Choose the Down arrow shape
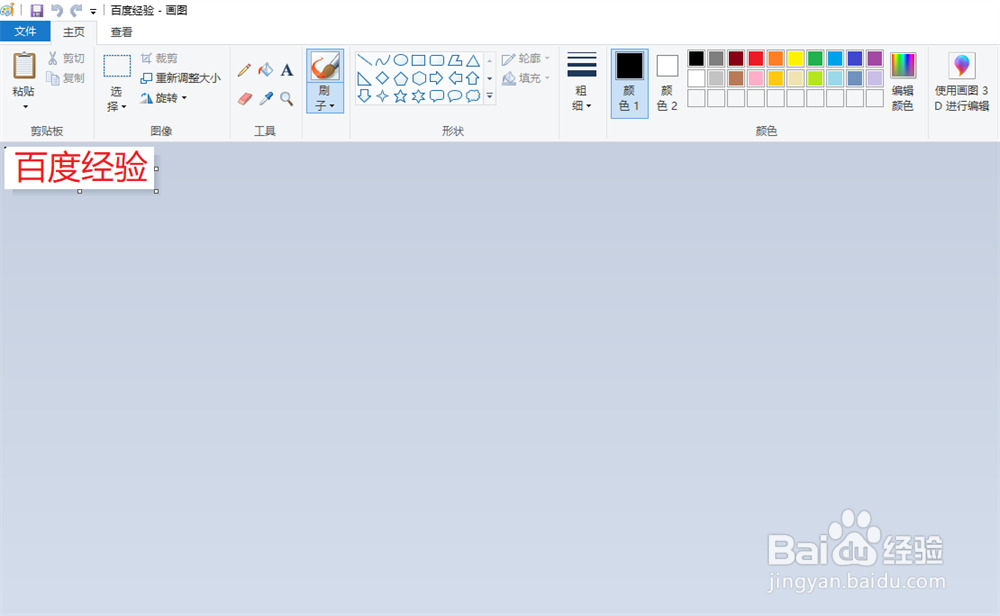The width and height of the screenshot is (1000, 616). [364, 96]
